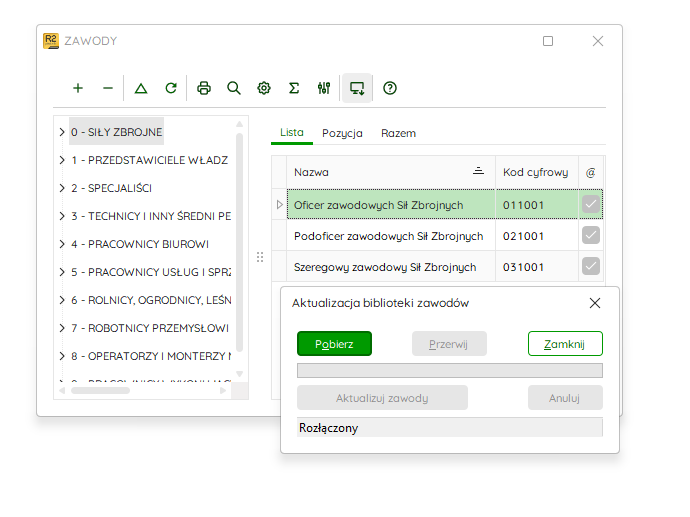Switch to the Razem tab

click(398, 133)
